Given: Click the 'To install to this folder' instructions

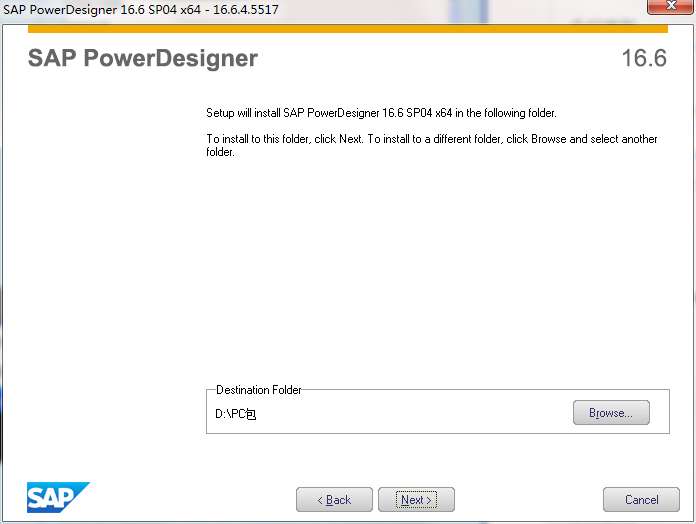Looking at the screenshot, I should point(431,145).
